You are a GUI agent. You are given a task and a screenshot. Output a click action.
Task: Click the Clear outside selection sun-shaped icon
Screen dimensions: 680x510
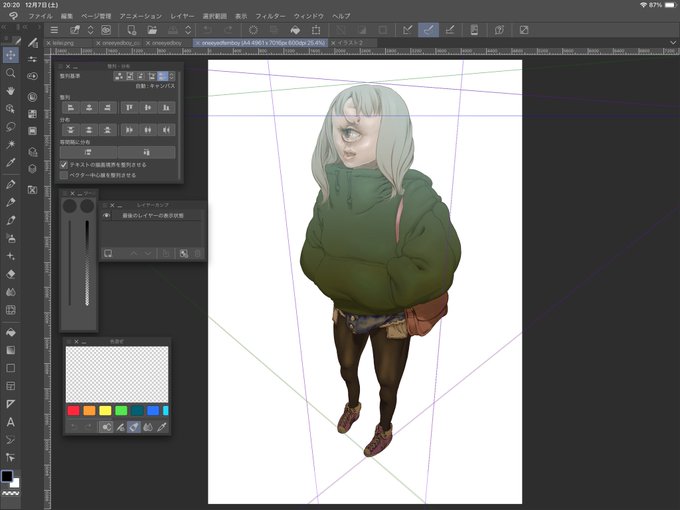coord(253,30)
